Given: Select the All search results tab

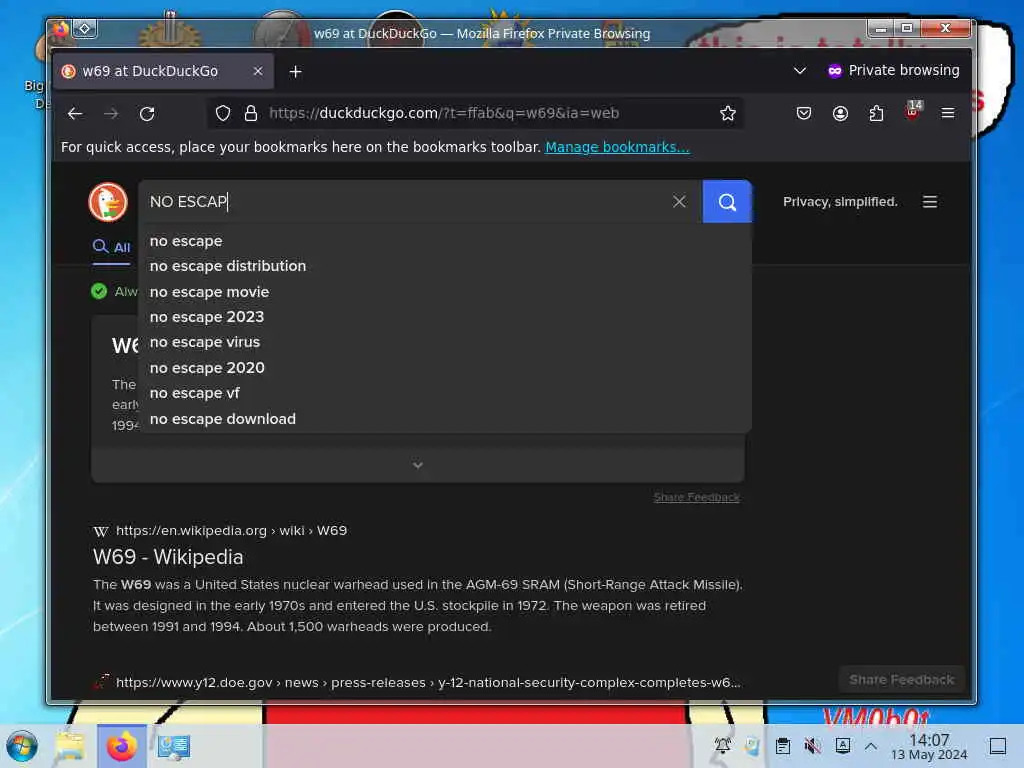Looking at the screenshot, I should tap(112, 247).
